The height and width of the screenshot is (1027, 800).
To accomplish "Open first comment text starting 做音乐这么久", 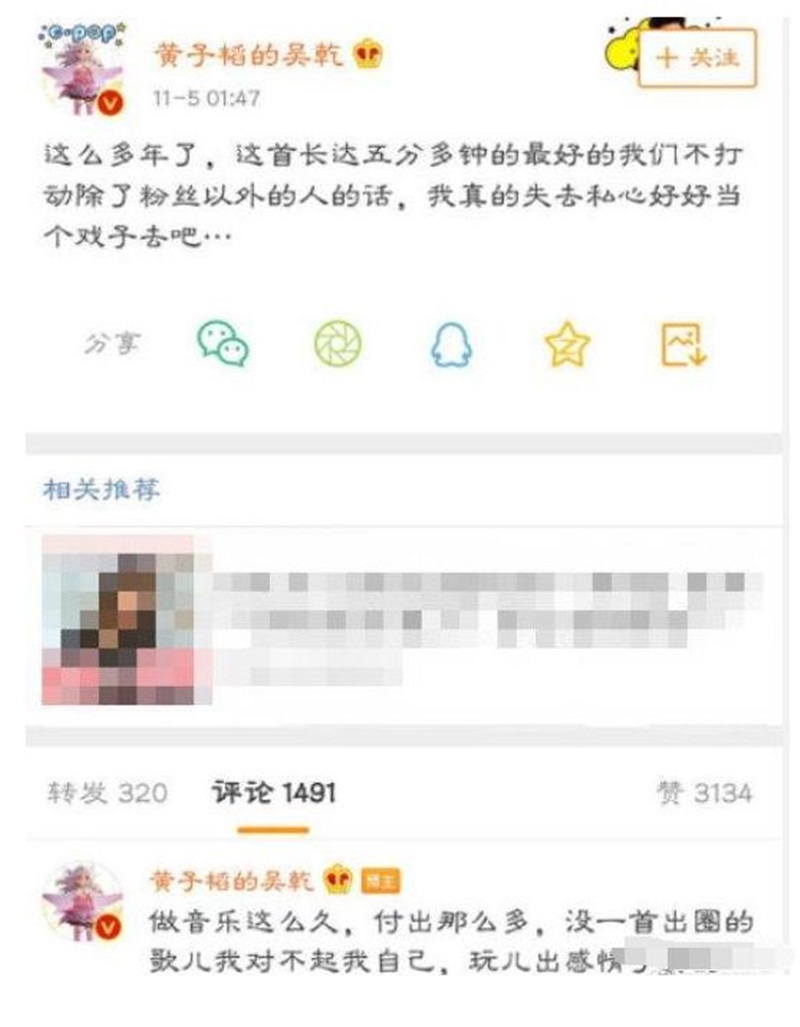I will tap(451, 941).
